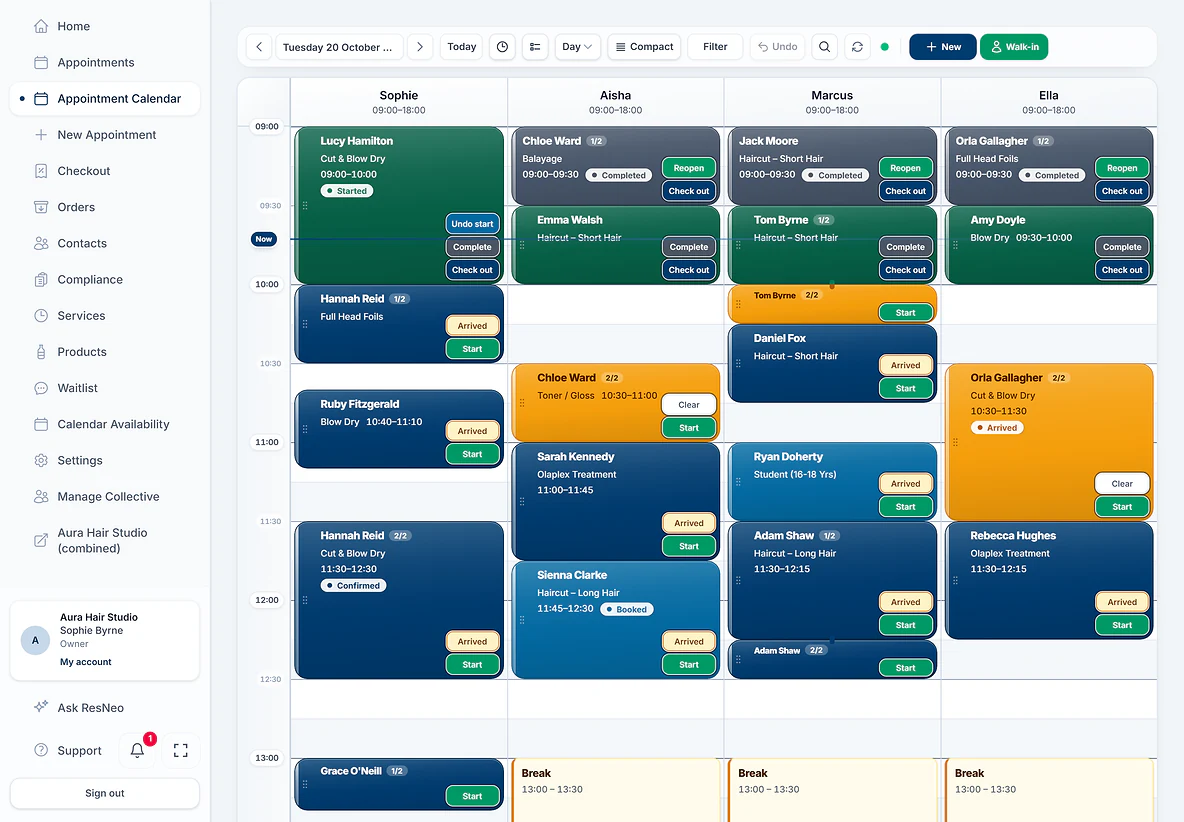This screenshot has width=1184, height=822.
Task: Click the list options icon in toolbar
Action: pyautogui.click(x=535, y=47)
